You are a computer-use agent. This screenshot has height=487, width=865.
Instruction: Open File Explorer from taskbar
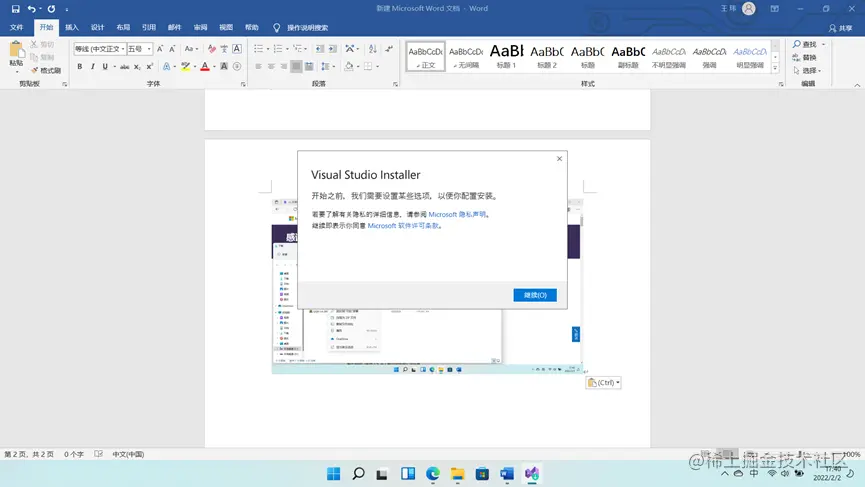coord(457,474)
